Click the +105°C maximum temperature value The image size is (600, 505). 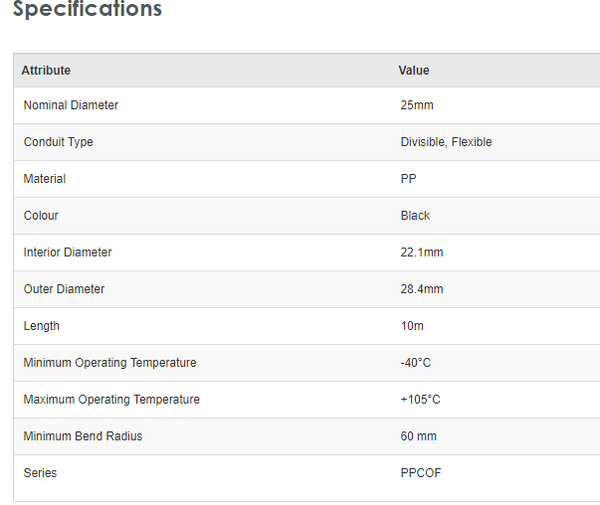click(x=420, y=399)
